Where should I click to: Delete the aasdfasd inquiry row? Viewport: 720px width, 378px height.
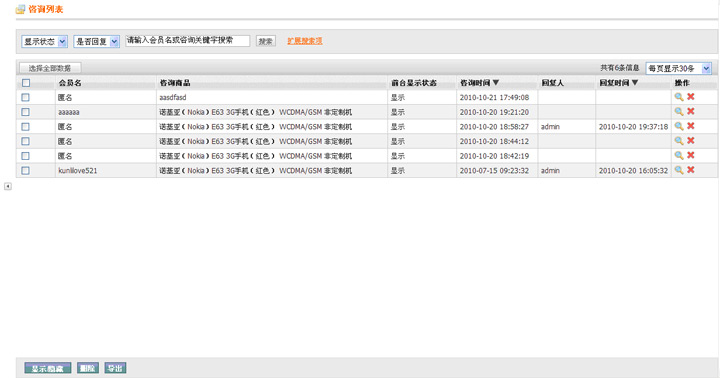[691, 97]
